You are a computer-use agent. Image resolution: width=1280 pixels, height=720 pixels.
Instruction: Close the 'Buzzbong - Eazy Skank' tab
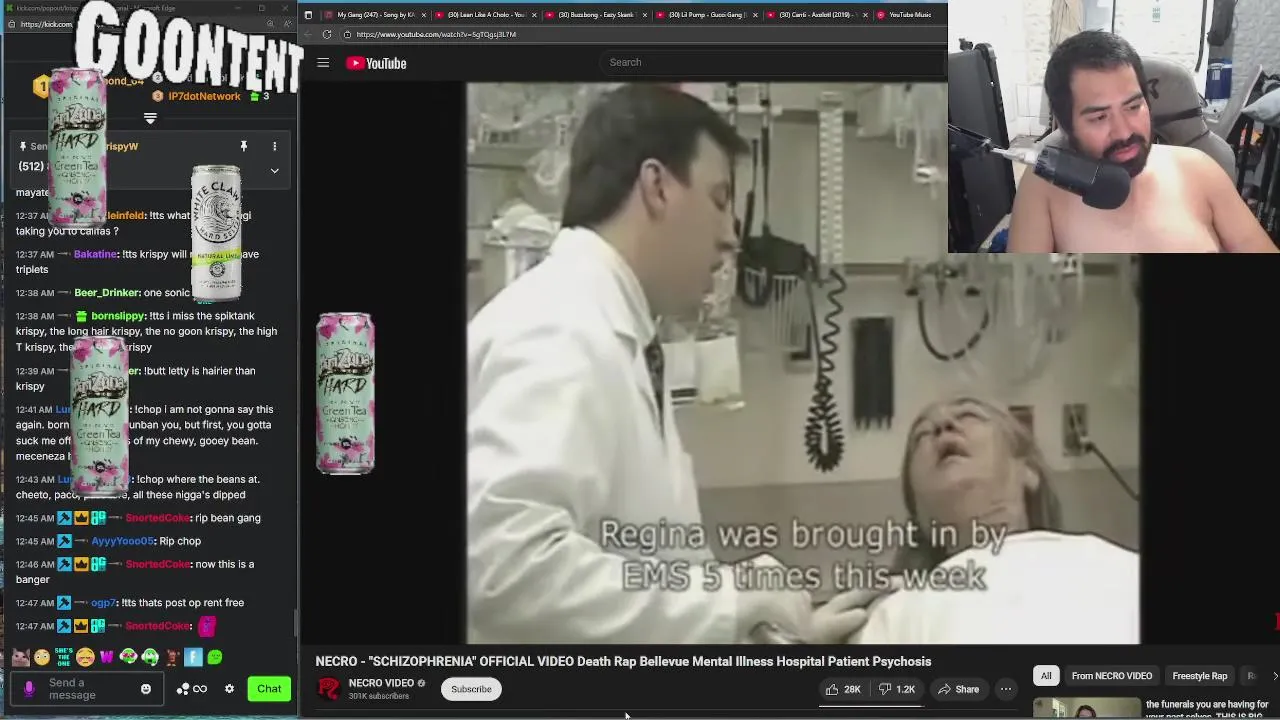pyautogui.click(x=644, y=15)
